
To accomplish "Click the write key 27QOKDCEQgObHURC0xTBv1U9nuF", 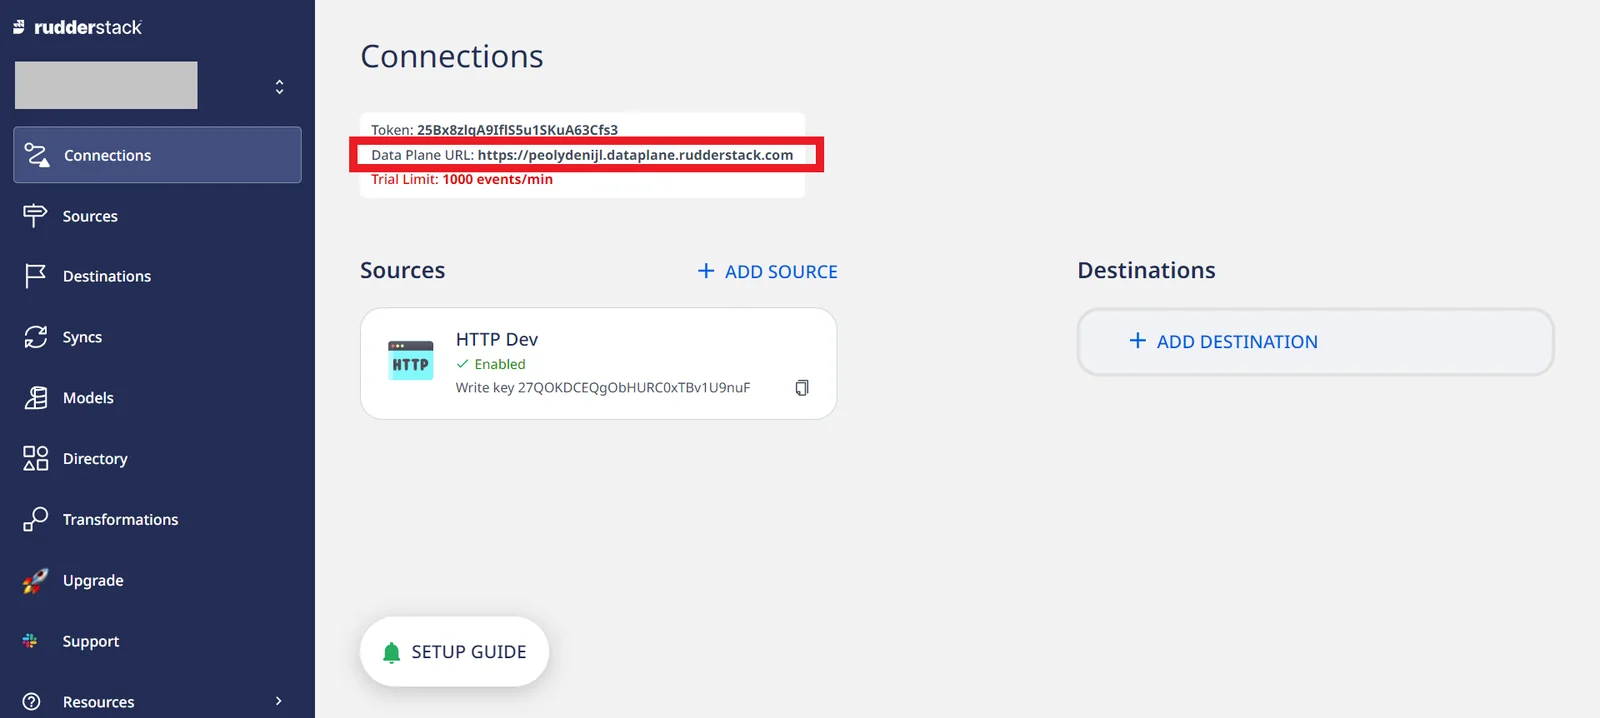I will pos(634,388).
